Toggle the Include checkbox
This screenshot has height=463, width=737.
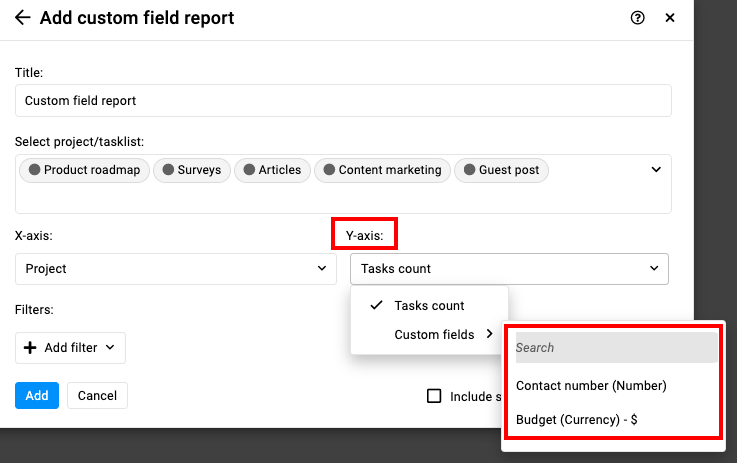(x=434, y=396)
